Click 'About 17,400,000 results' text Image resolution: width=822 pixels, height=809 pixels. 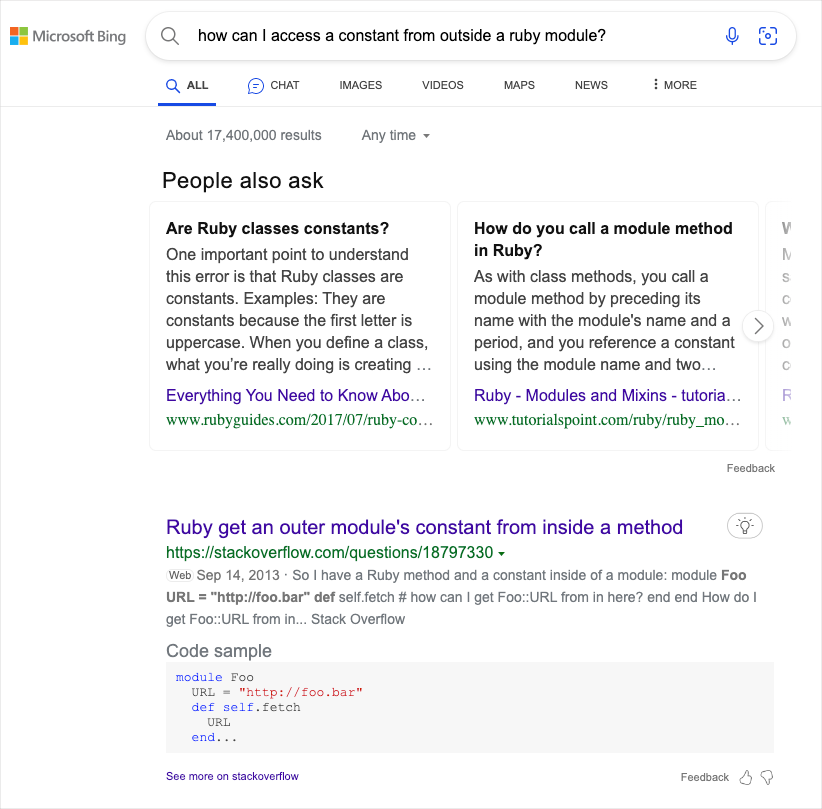point(244,135)
